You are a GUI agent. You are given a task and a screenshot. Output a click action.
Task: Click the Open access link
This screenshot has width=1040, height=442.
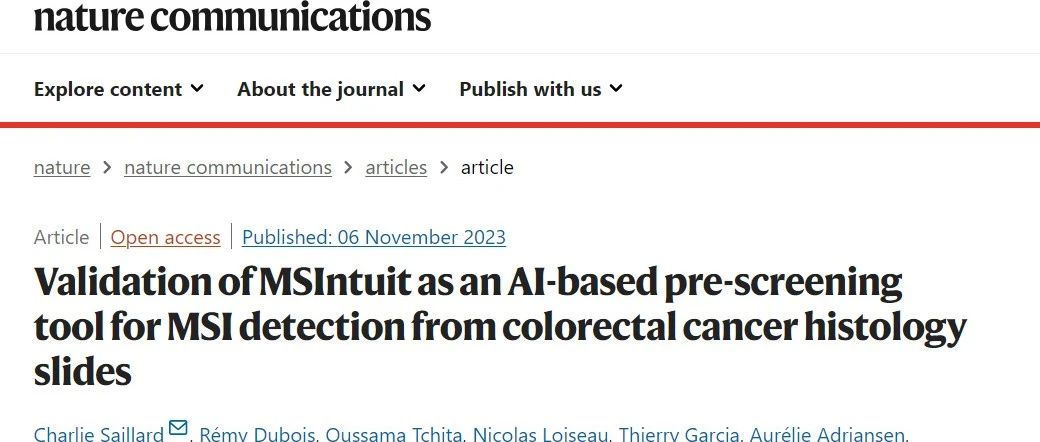pyautogui.click(x=165, y=237)
